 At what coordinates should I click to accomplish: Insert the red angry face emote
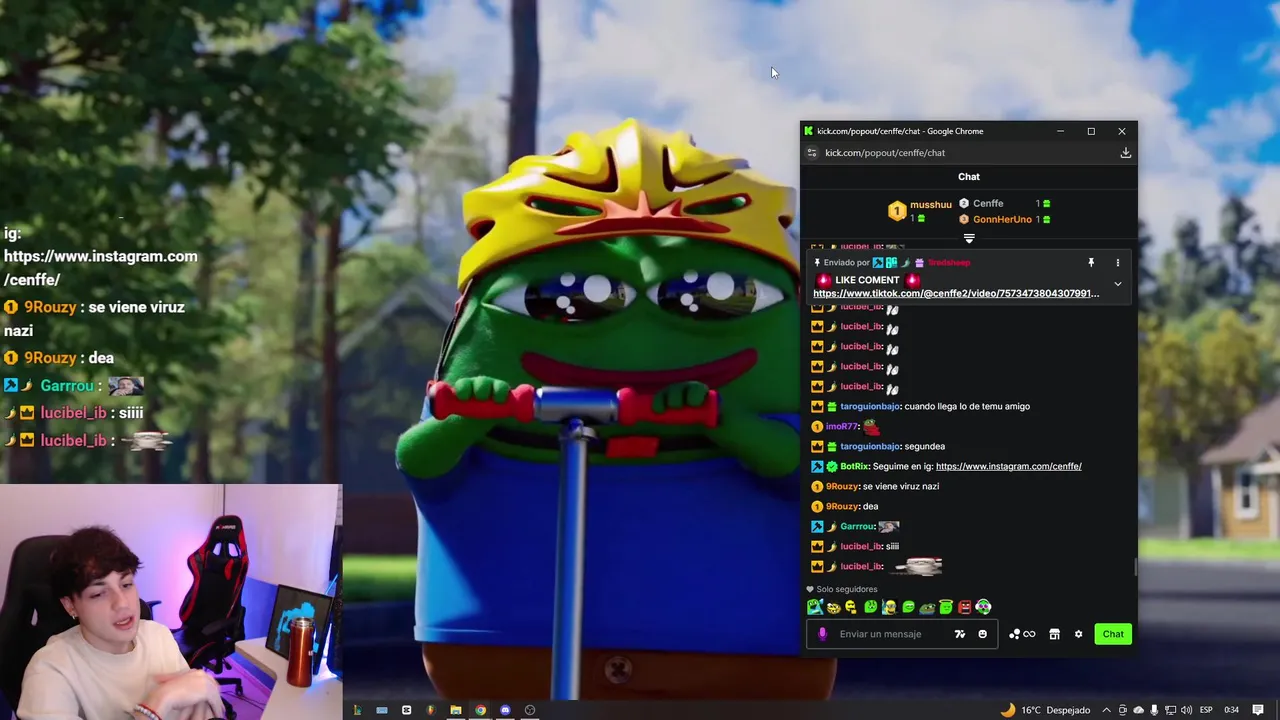pos(965,607)
